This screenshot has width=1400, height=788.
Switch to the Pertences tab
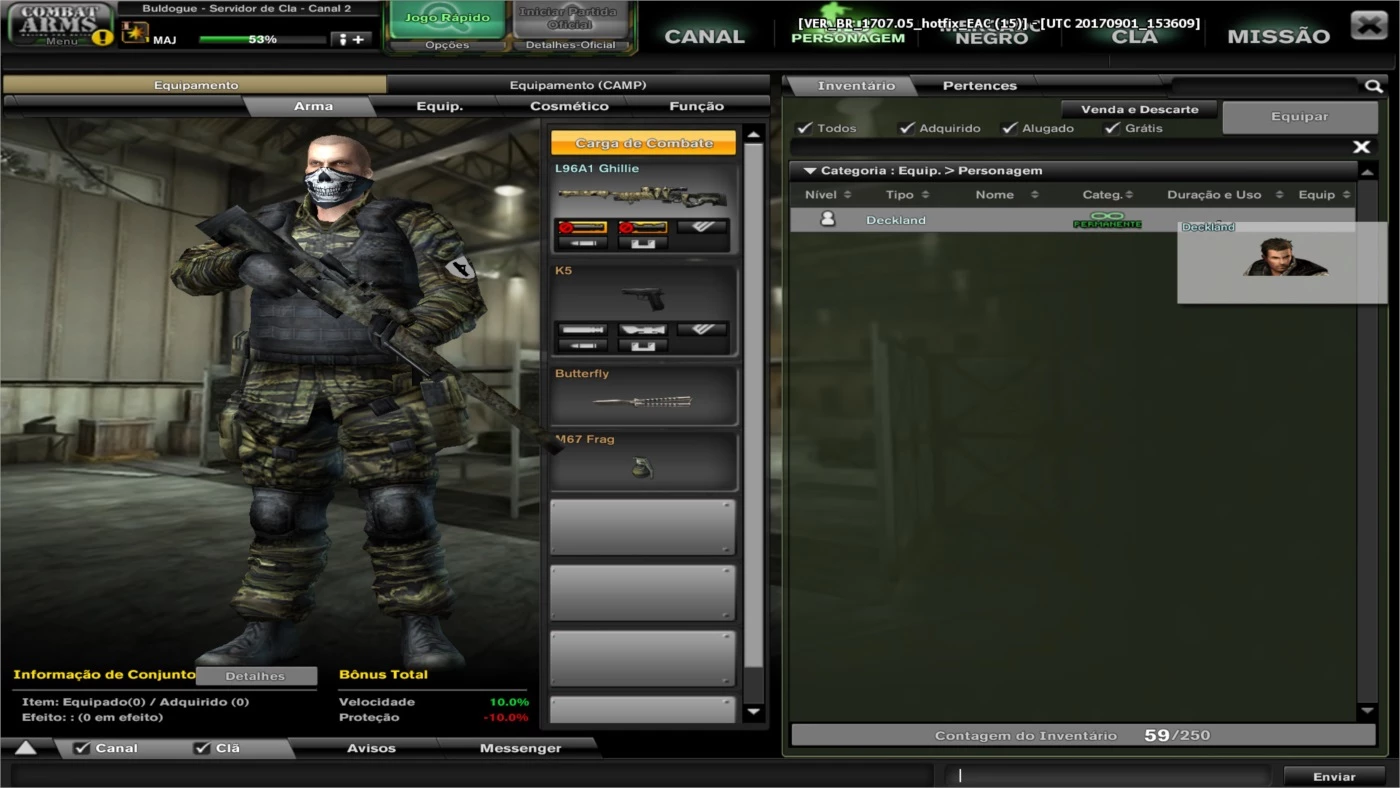[979, 86]
